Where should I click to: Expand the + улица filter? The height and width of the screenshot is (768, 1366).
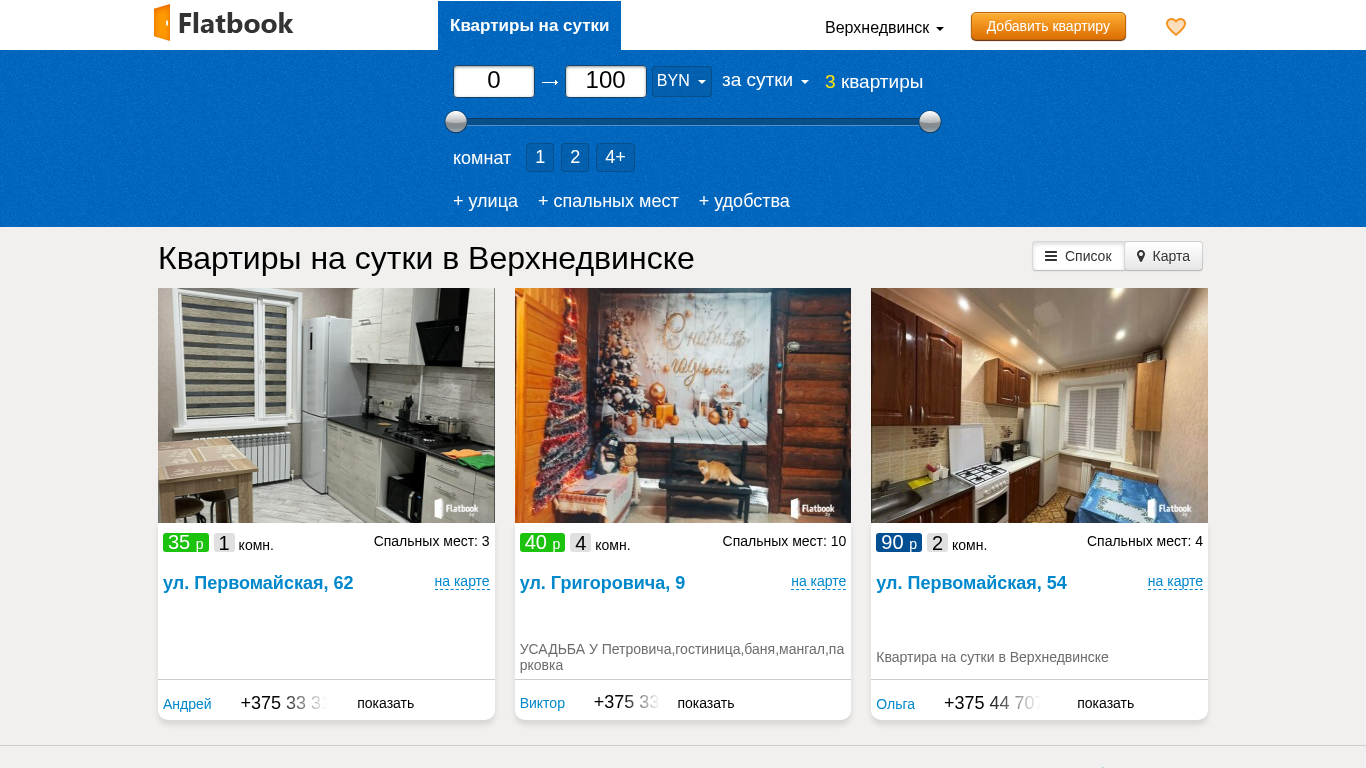coord(485,201)
